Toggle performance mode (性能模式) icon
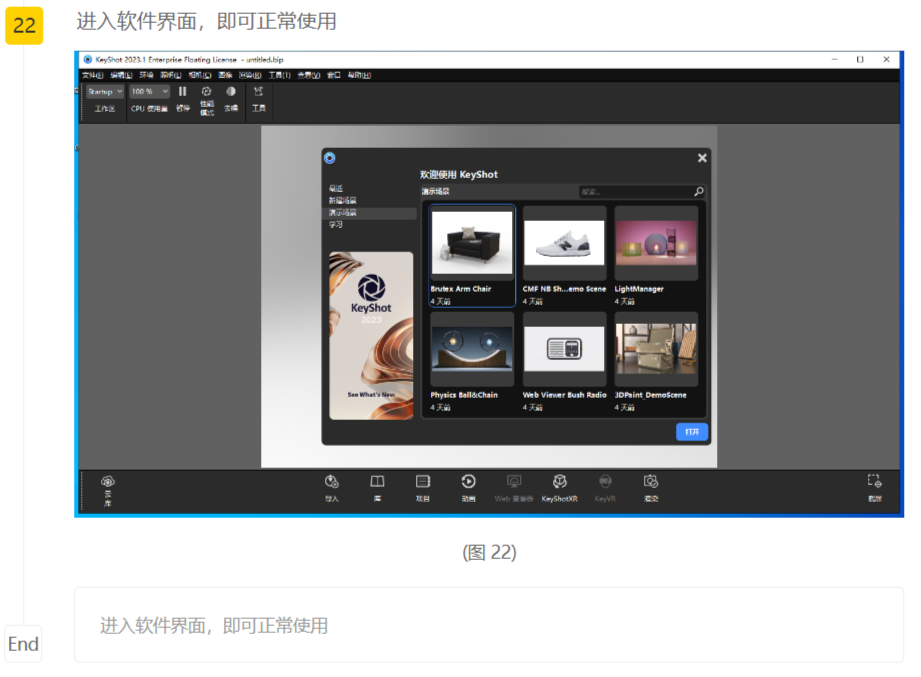The height and width of the screenshot is (677, 921). tap(206, 92)
